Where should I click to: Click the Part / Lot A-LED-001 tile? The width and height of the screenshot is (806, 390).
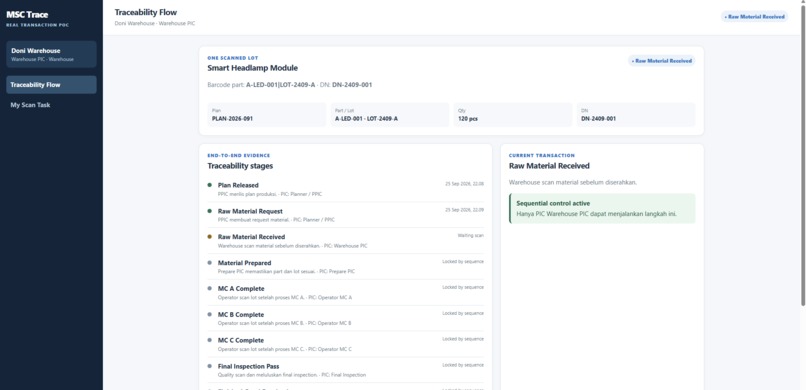point(390,115)
